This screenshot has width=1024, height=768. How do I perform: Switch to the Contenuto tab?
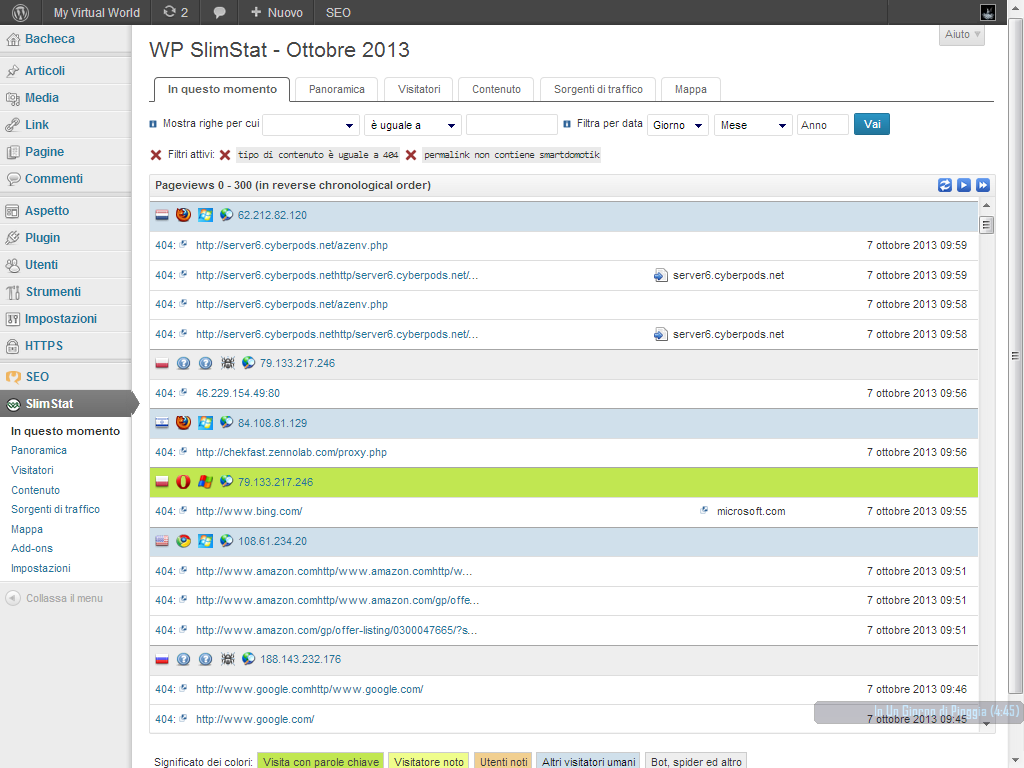[496, 89]
